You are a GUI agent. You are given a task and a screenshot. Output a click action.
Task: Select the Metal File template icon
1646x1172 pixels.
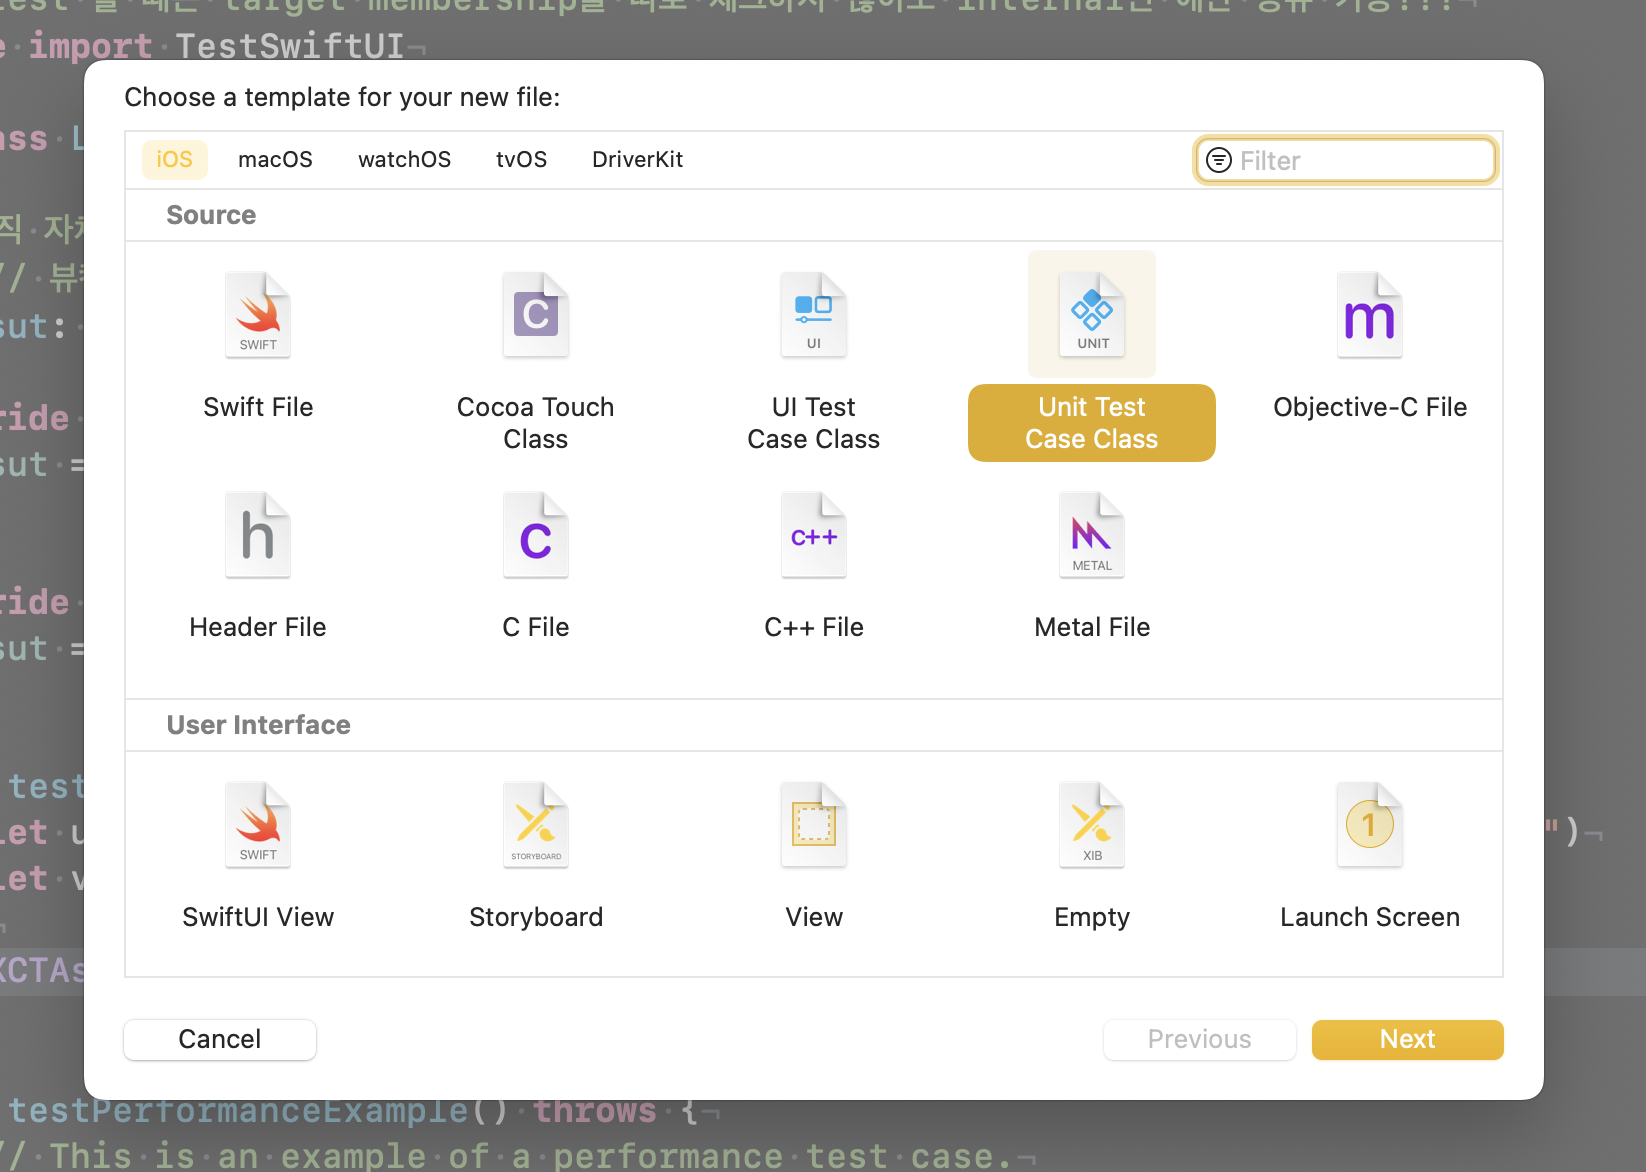tap(1092, 535)
